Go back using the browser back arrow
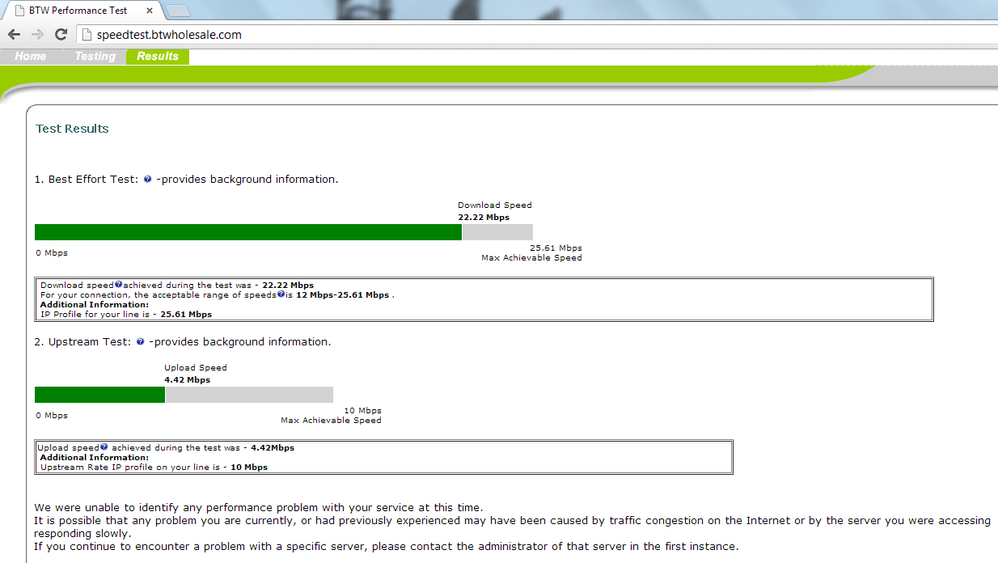998x563 pixels. coord(14,34)
